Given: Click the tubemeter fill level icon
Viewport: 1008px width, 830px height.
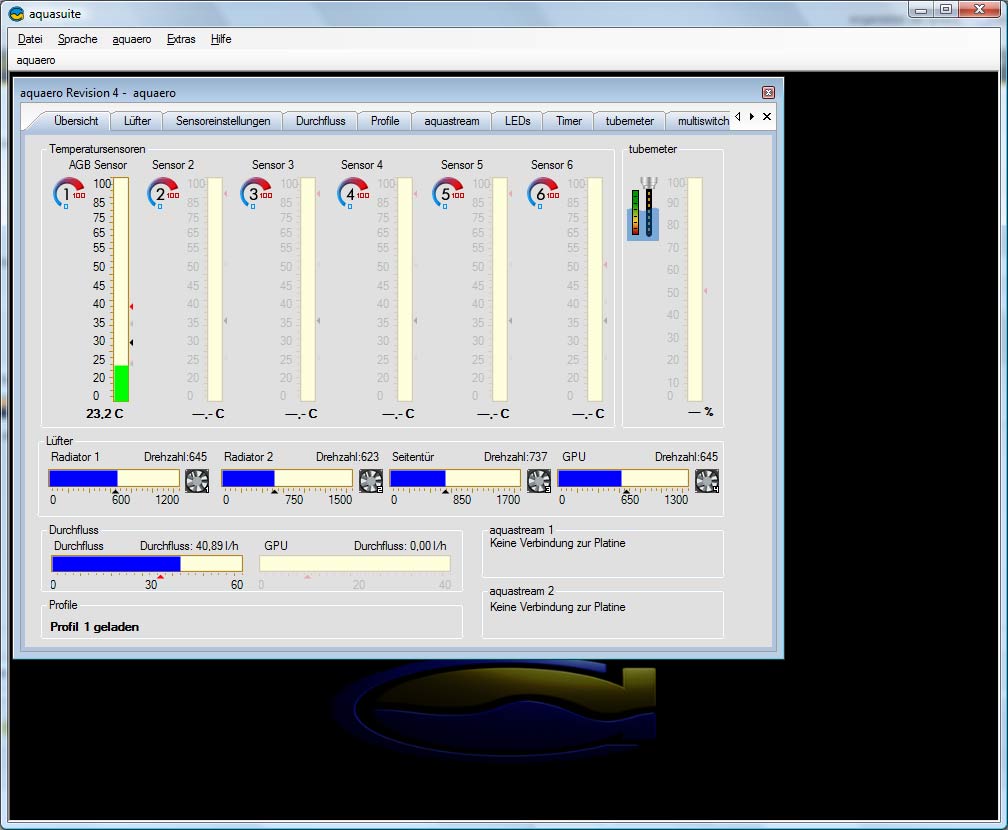Looking at the screenshot, I should 642,209.
